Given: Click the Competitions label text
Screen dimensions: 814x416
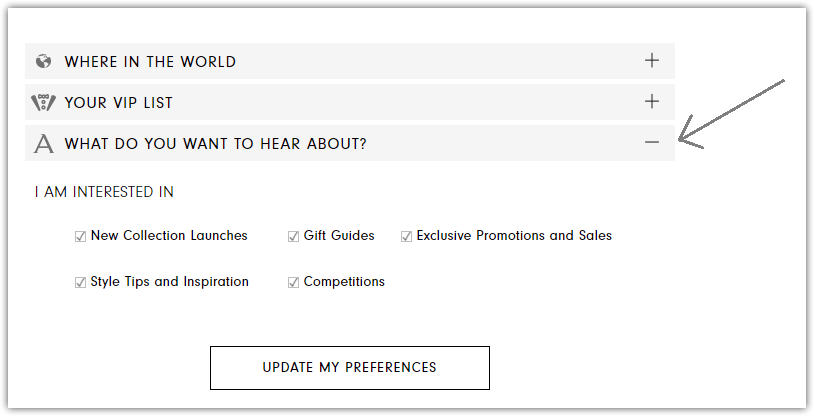Looking at the screenshot, I should 344,282.
